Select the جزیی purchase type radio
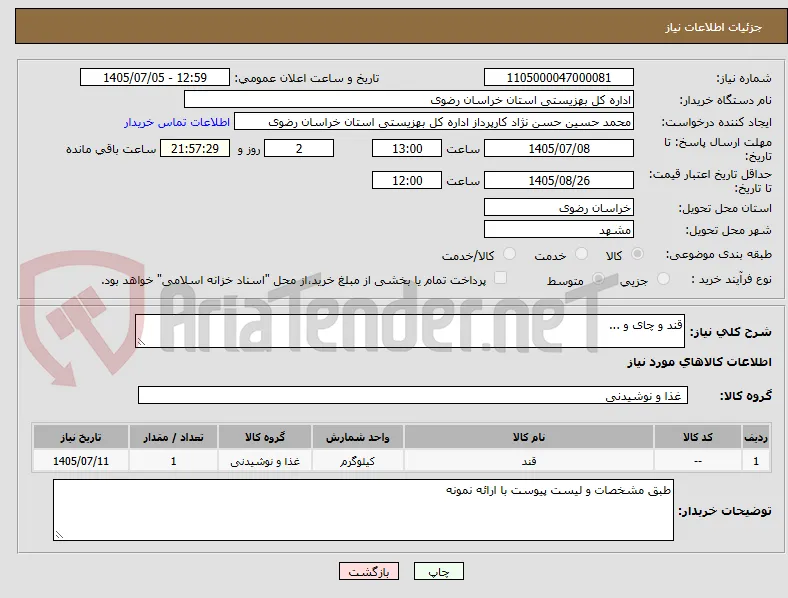788x598 pixels. pyautogui.click(x=663, y=278)
